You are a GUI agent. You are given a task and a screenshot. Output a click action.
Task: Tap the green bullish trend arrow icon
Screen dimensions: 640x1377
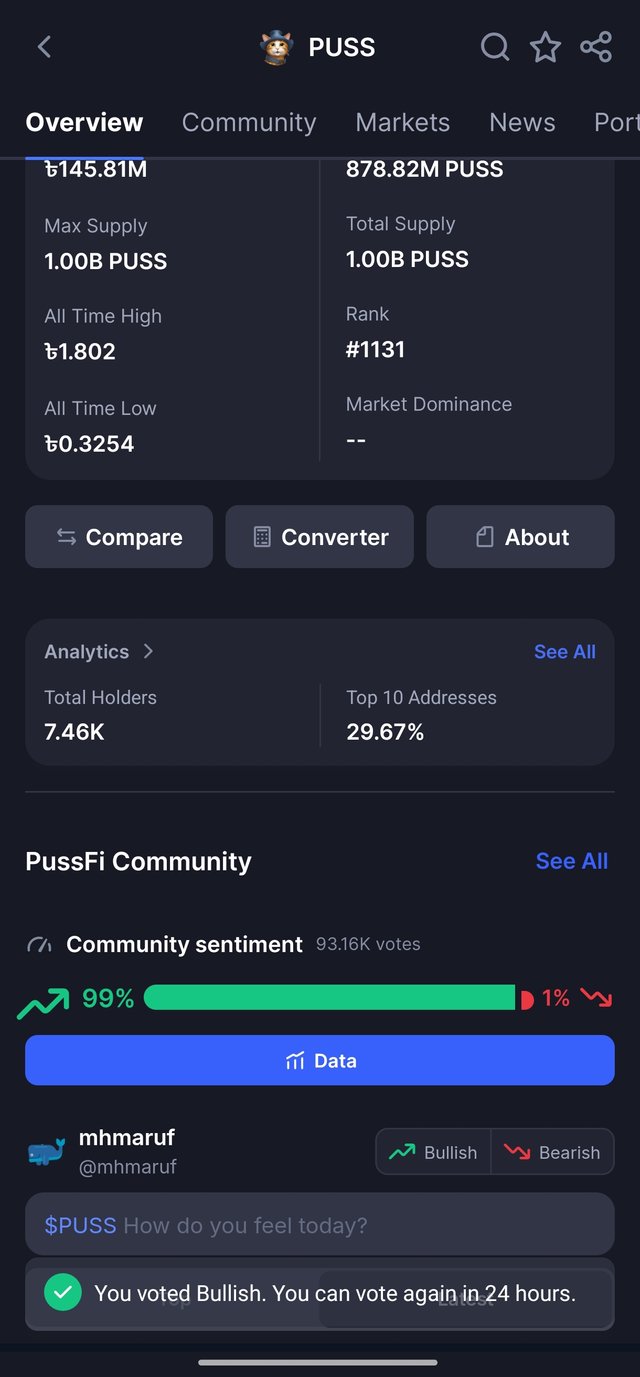[x=43, y=1000]
